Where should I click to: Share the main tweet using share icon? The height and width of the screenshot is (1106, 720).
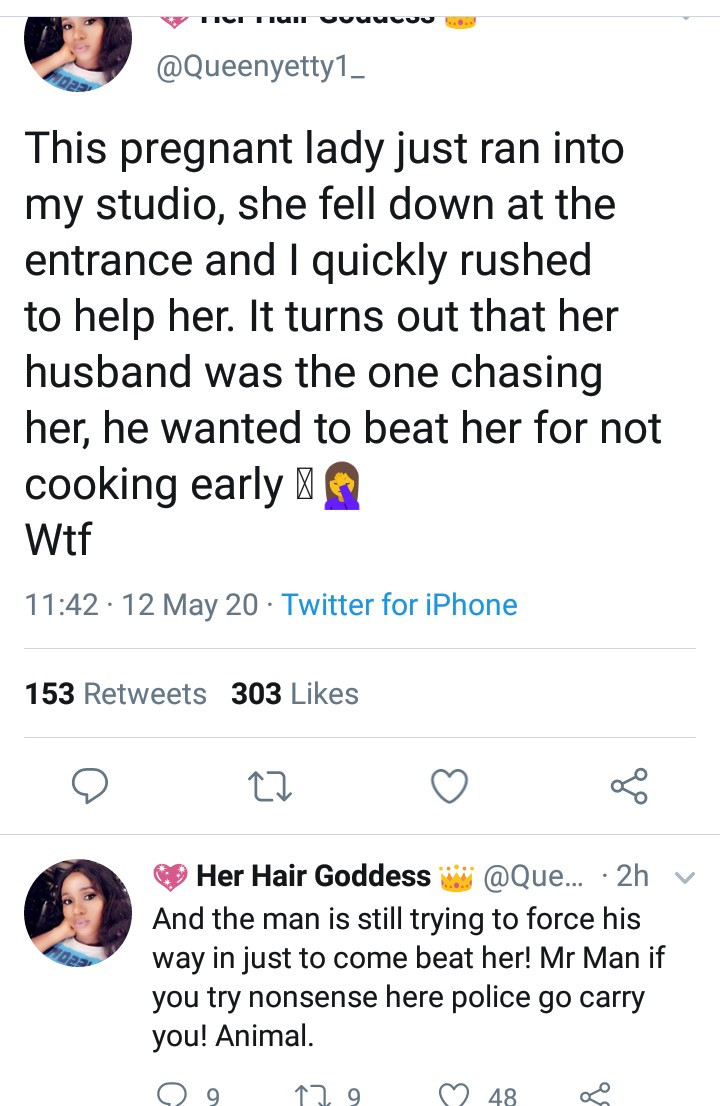click(629, 787)
